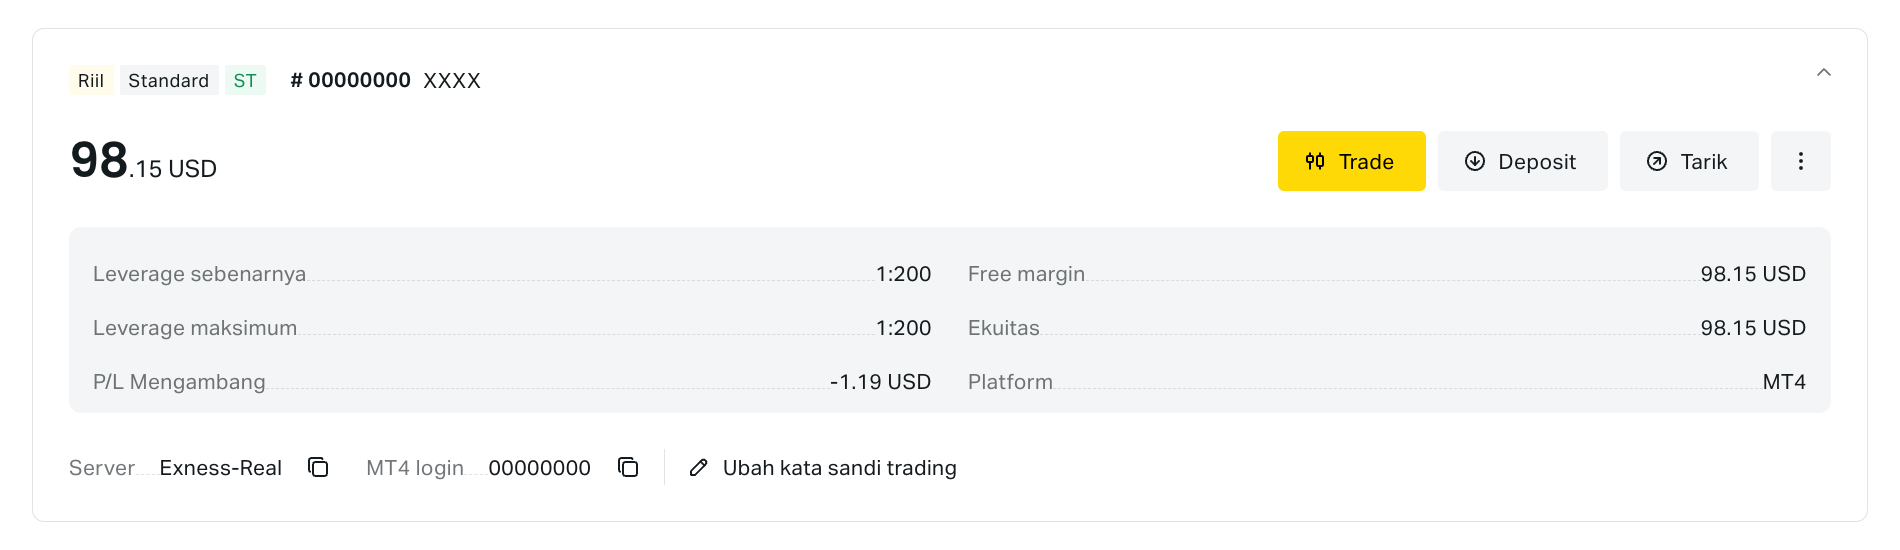Open Ubah kata sandi trading link
Image resolution: width=1900 pixels, height=550 pixels.
coord(839,468)
